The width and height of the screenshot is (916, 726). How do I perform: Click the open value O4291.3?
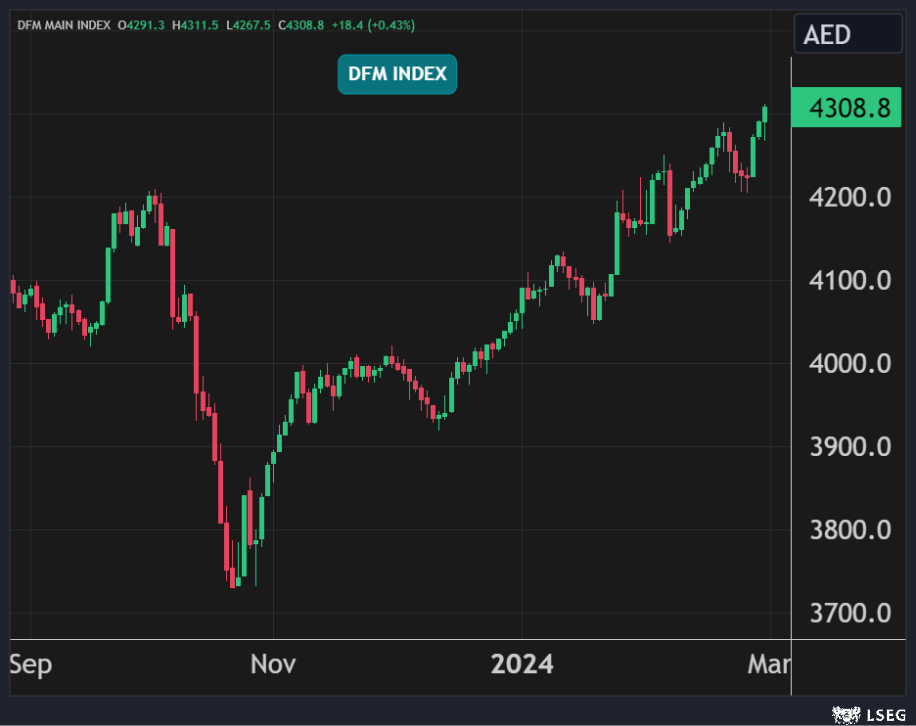[x=142, y=24]
